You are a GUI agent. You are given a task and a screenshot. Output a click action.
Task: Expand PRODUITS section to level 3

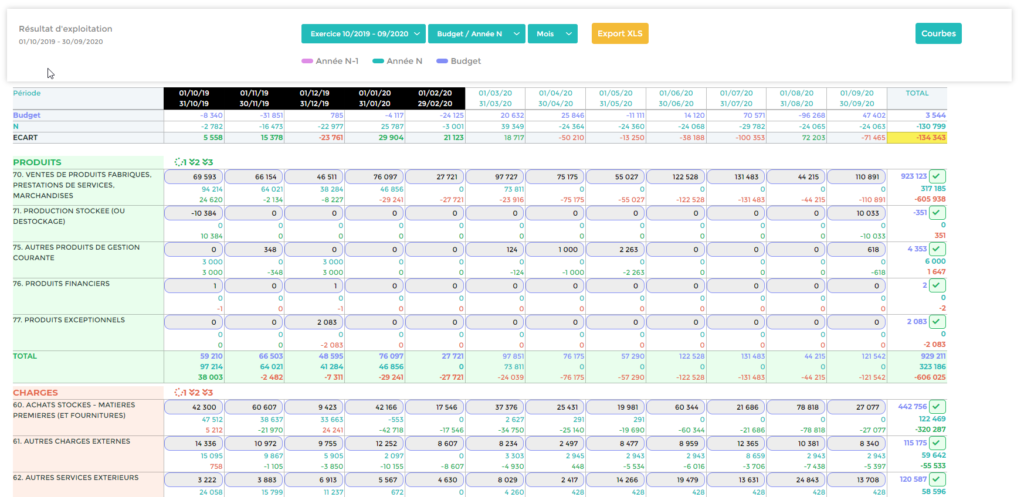(x=207, y=162)
